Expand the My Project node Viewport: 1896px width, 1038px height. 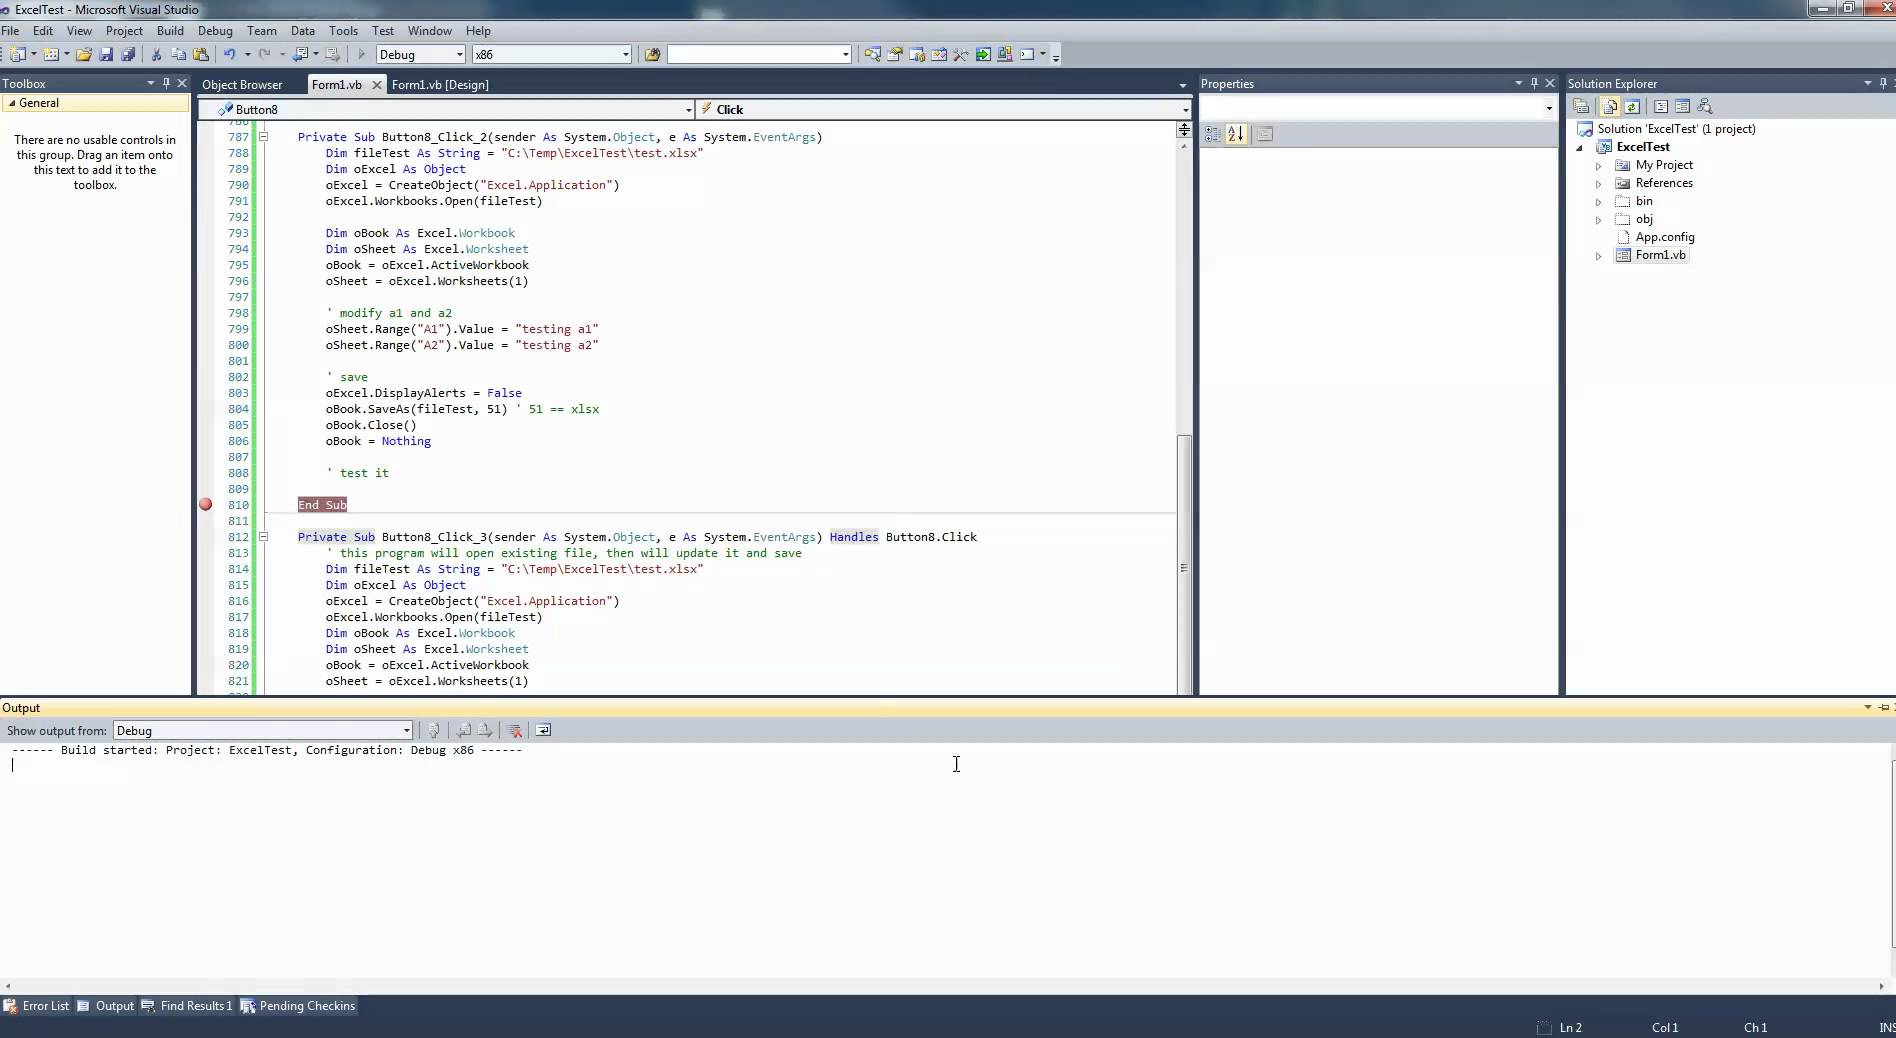click(1598, 165)
